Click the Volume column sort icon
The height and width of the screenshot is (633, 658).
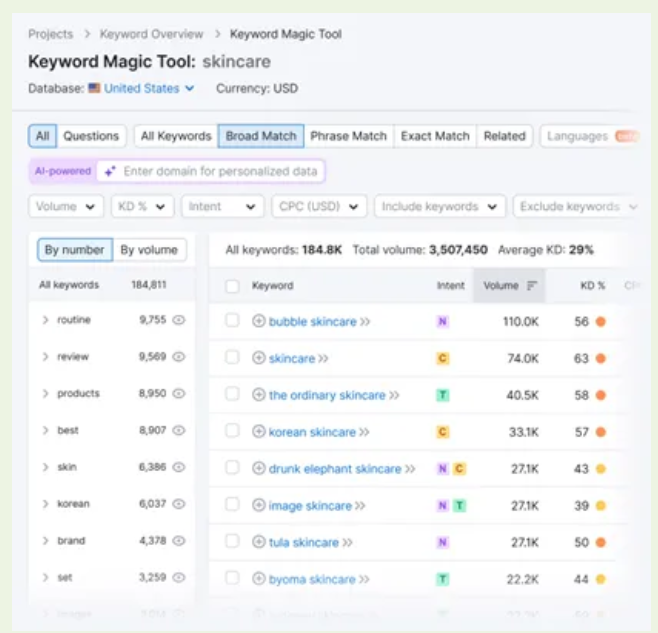coord(532,285)
